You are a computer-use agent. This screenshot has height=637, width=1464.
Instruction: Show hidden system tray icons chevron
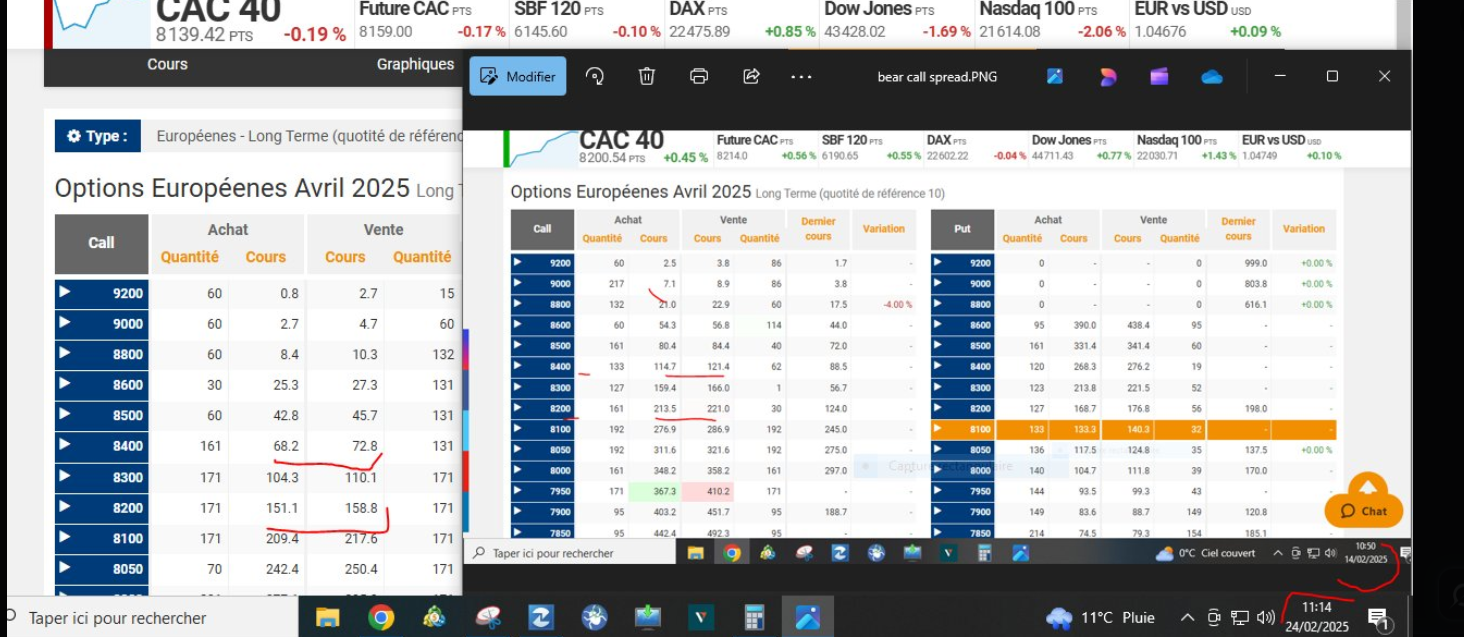(1187, 618)
